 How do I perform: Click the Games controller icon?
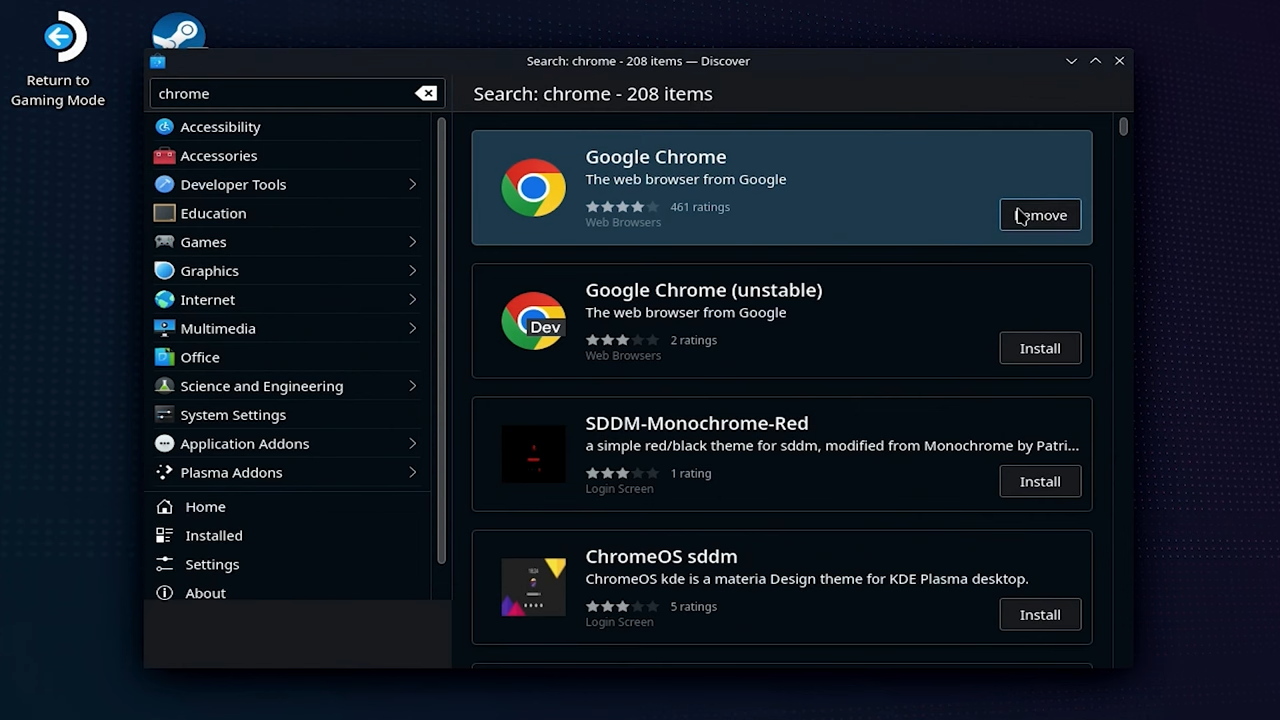[x=165, y=242]
